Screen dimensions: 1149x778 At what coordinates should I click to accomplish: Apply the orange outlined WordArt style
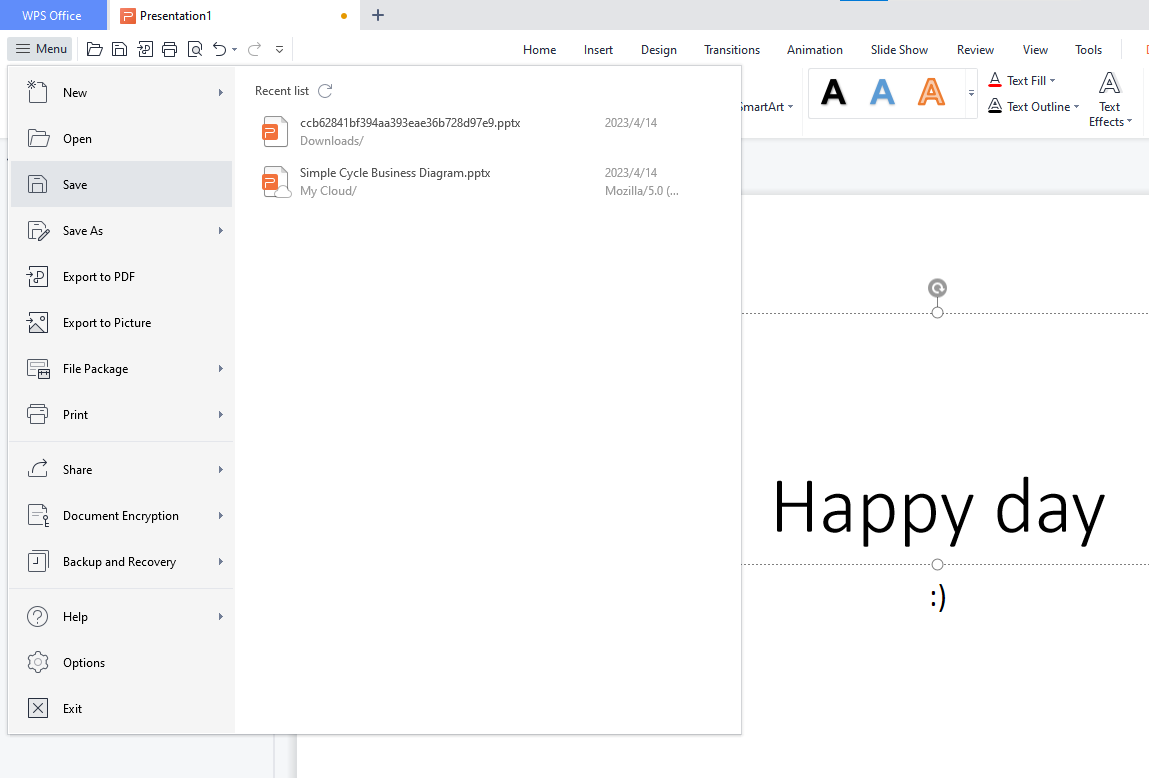point(930,92)
